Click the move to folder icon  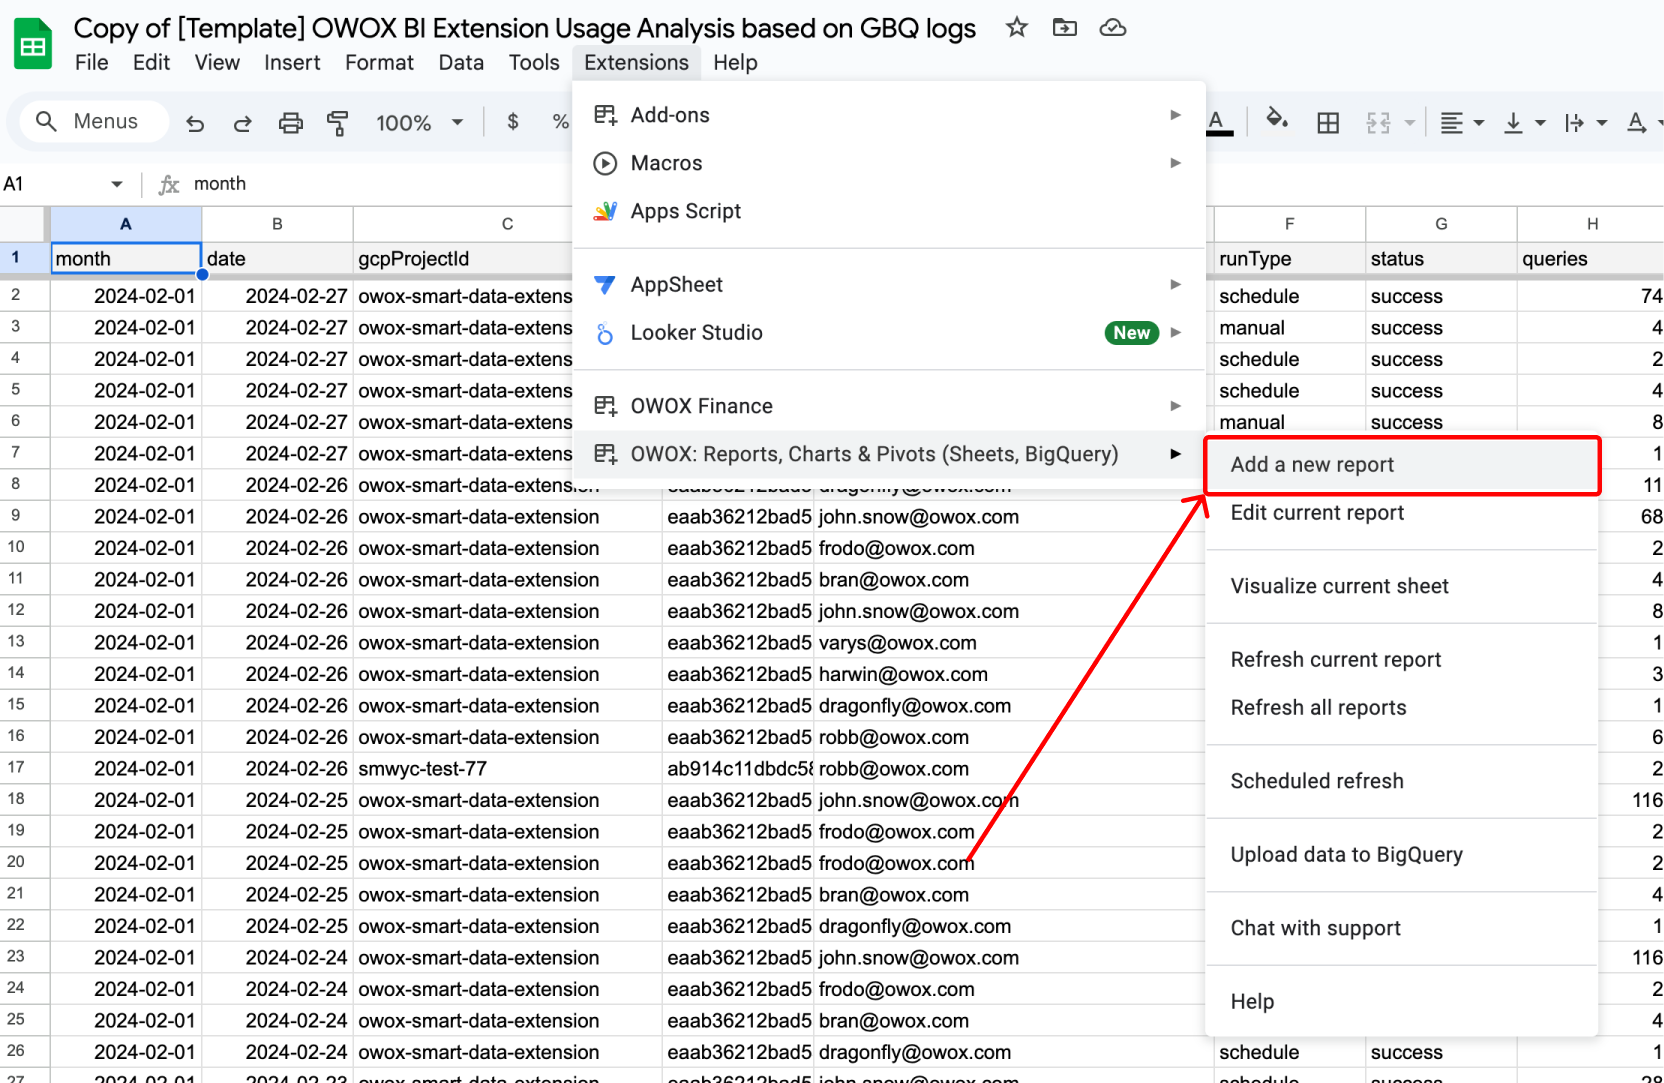pyautogui.click(x=1065, y=28)
